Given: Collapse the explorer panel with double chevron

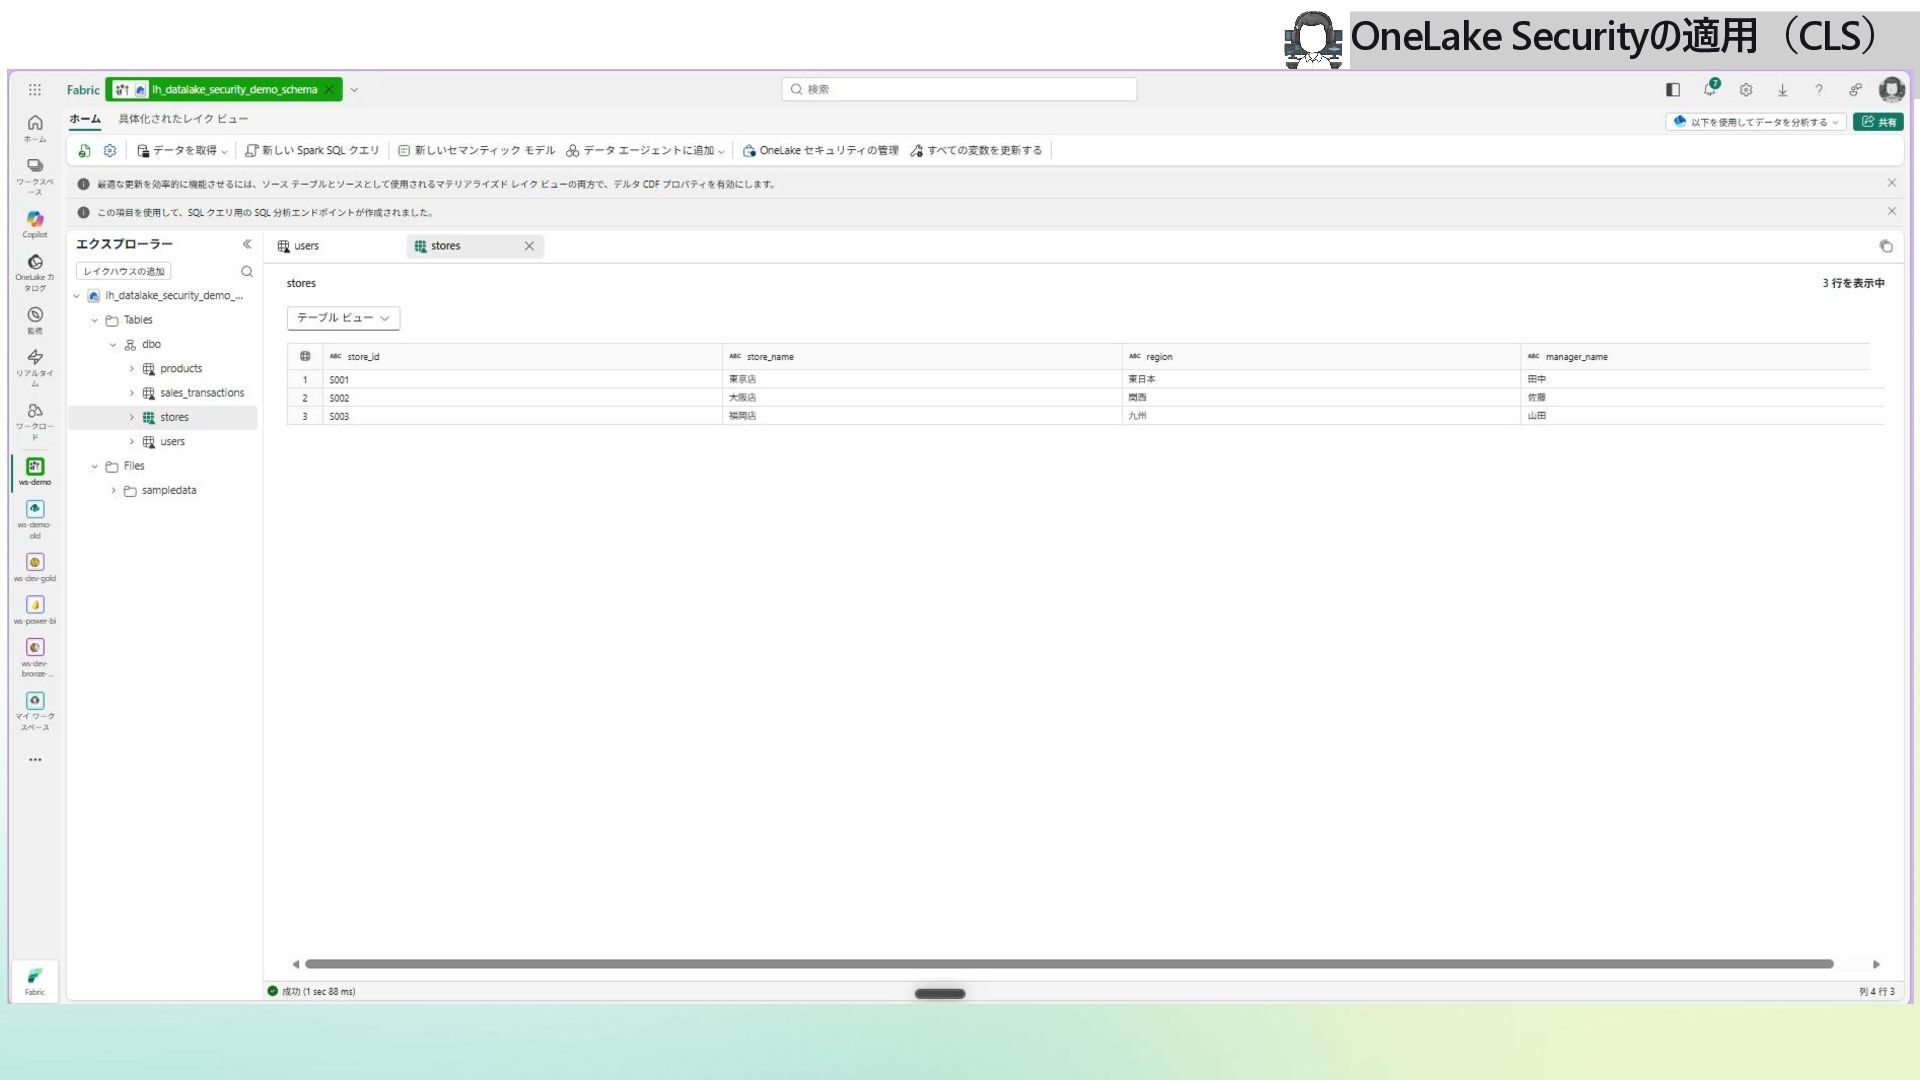Looking at the screenshot, I should (247, 244).
